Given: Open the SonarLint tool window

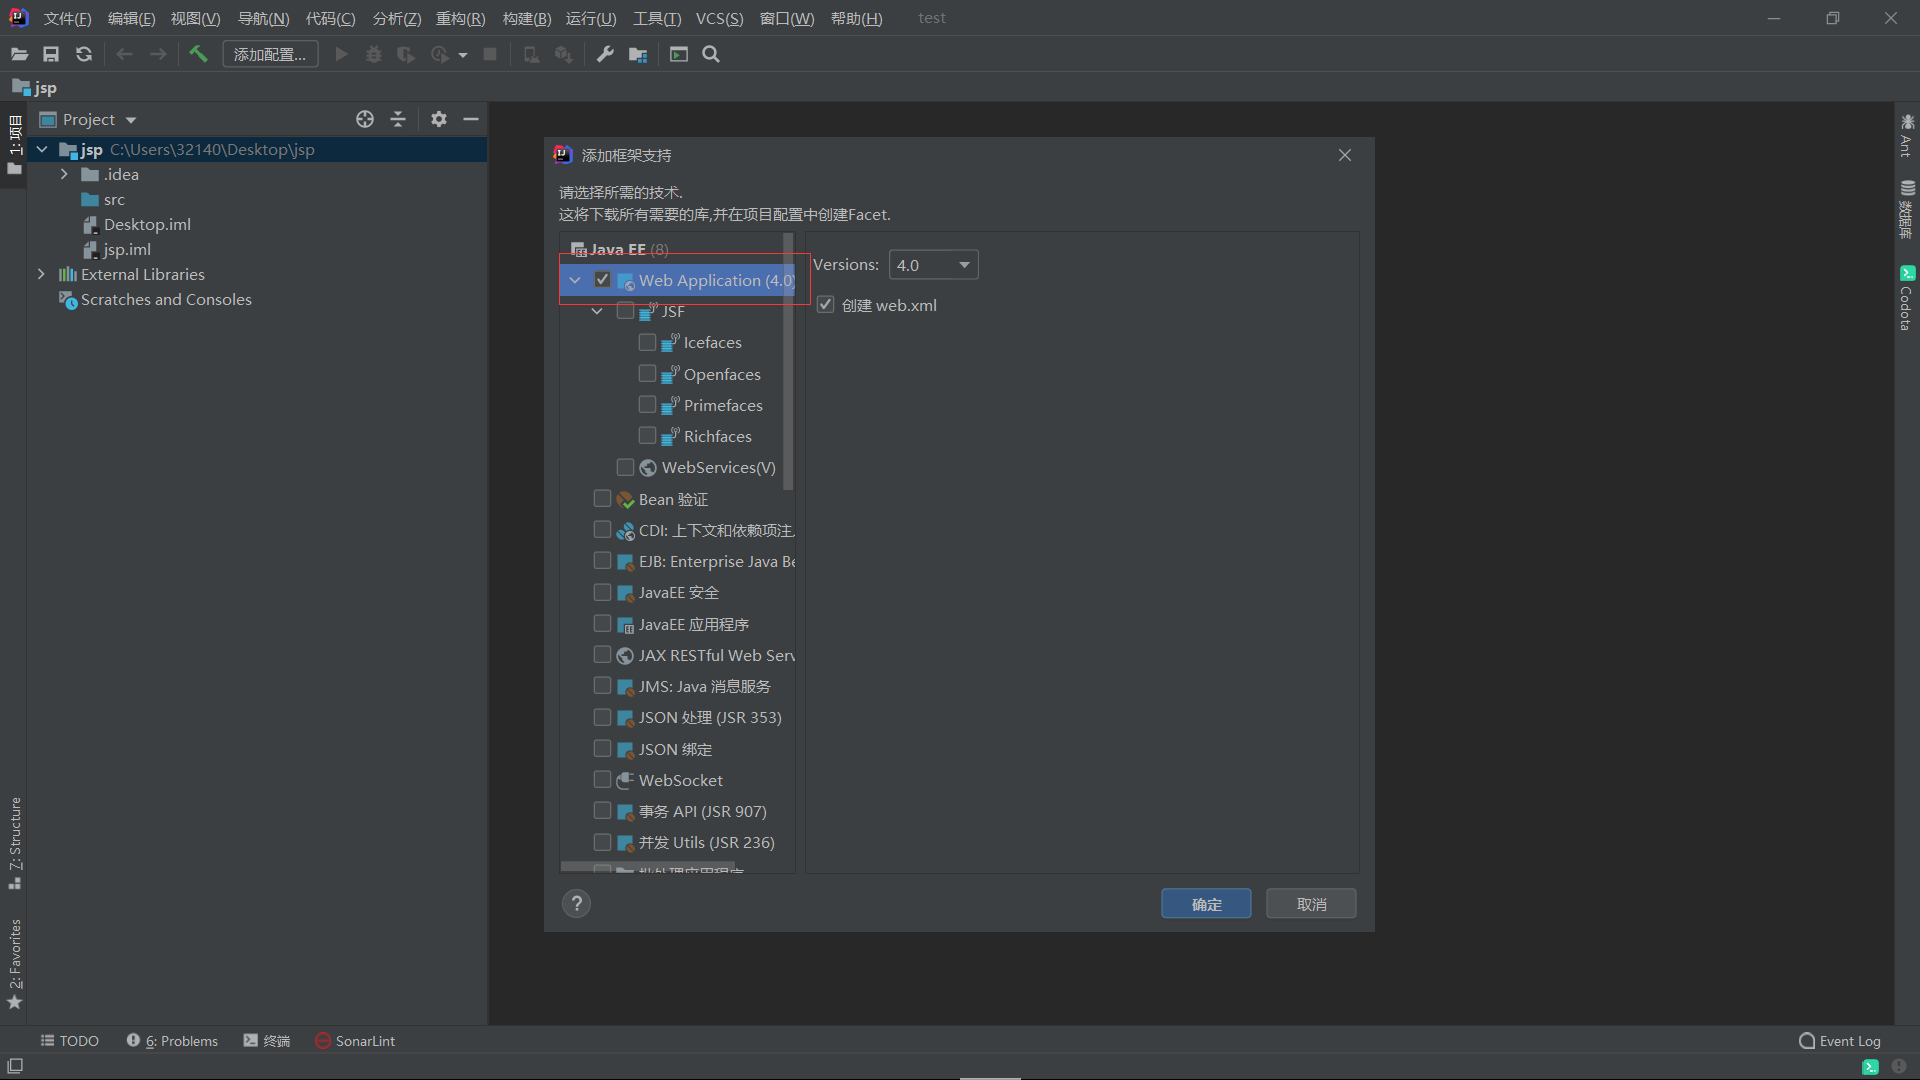Looking at the screenshot, I should point(355,1041).
